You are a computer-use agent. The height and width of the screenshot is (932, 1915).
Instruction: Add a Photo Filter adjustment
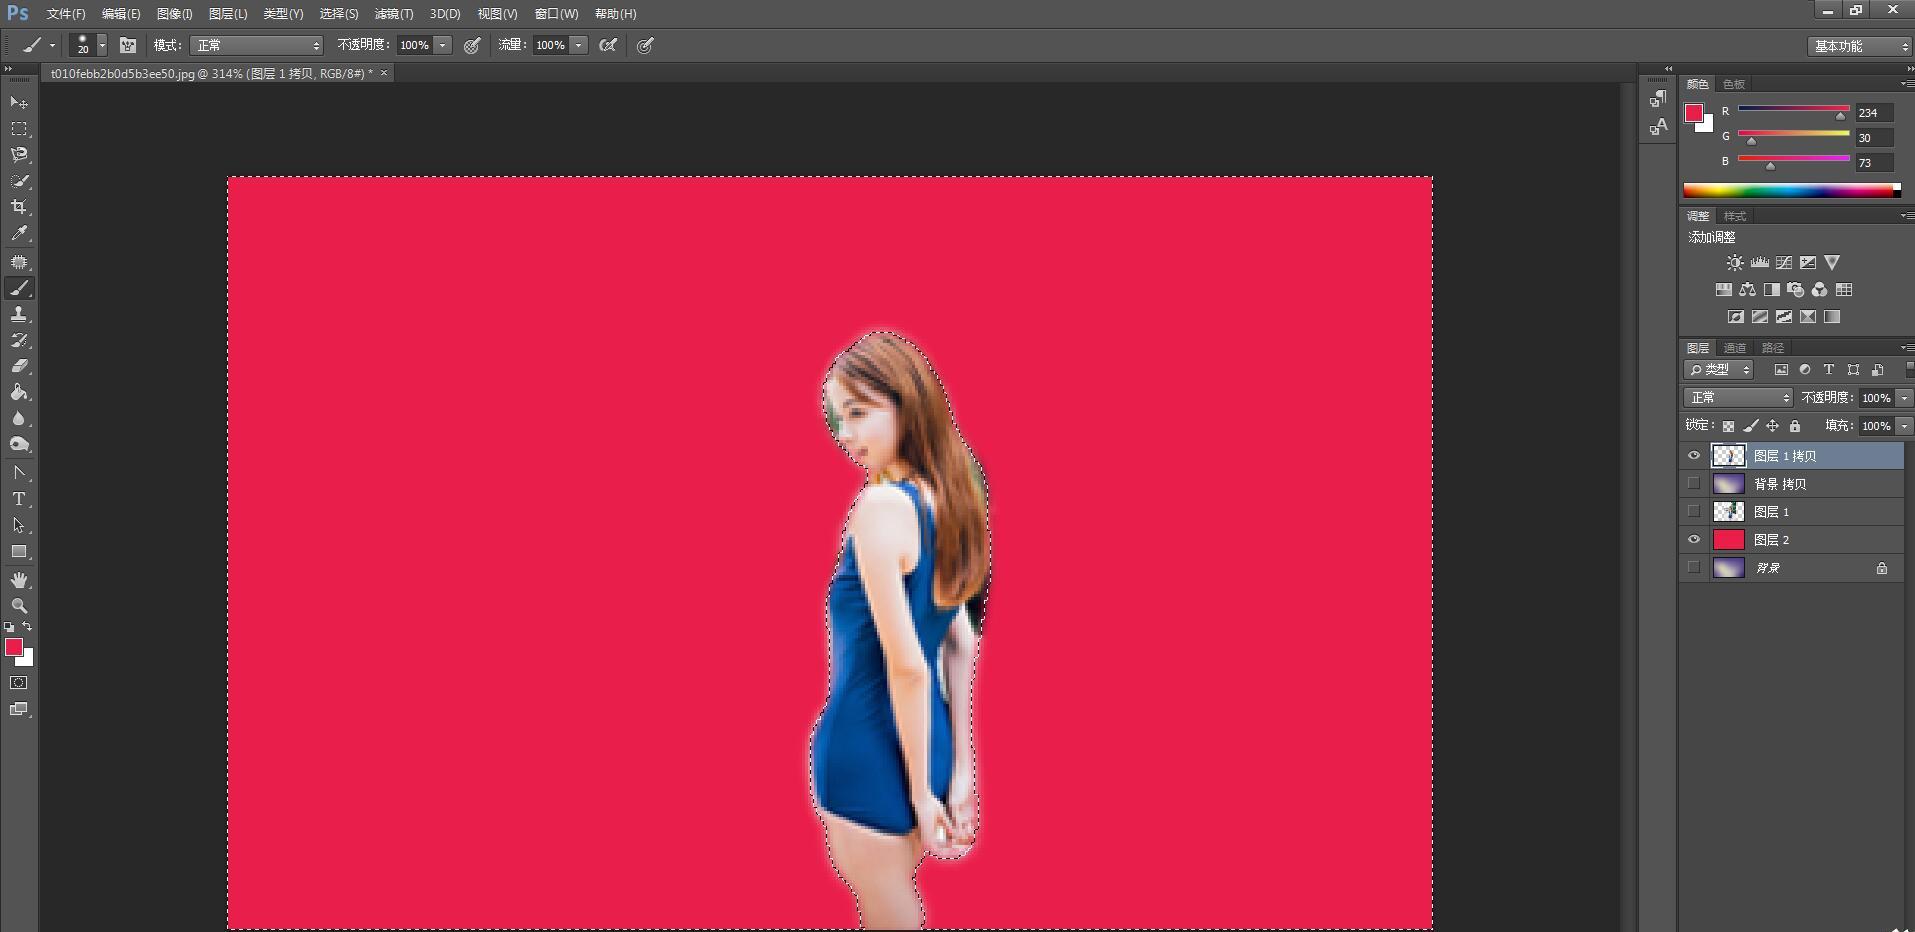point(1796,290)
